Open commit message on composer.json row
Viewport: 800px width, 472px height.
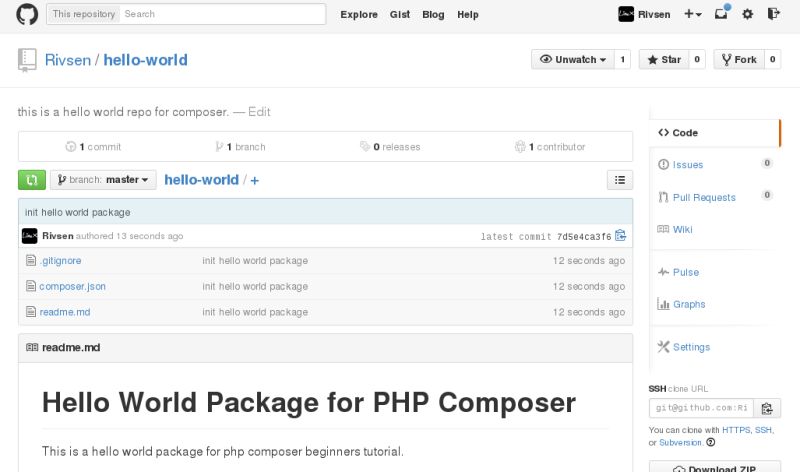(x=255, y=286)
